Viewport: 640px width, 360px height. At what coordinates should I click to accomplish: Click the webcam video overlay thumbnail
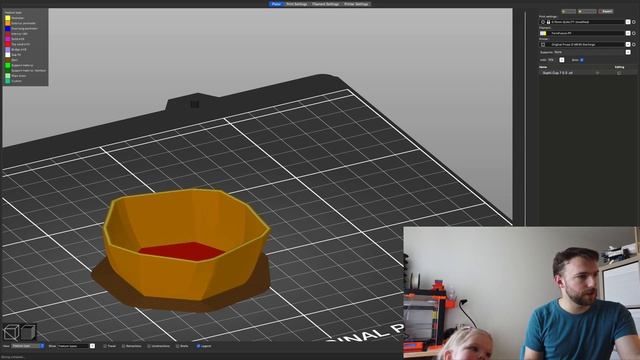click(x=521, y=293)
